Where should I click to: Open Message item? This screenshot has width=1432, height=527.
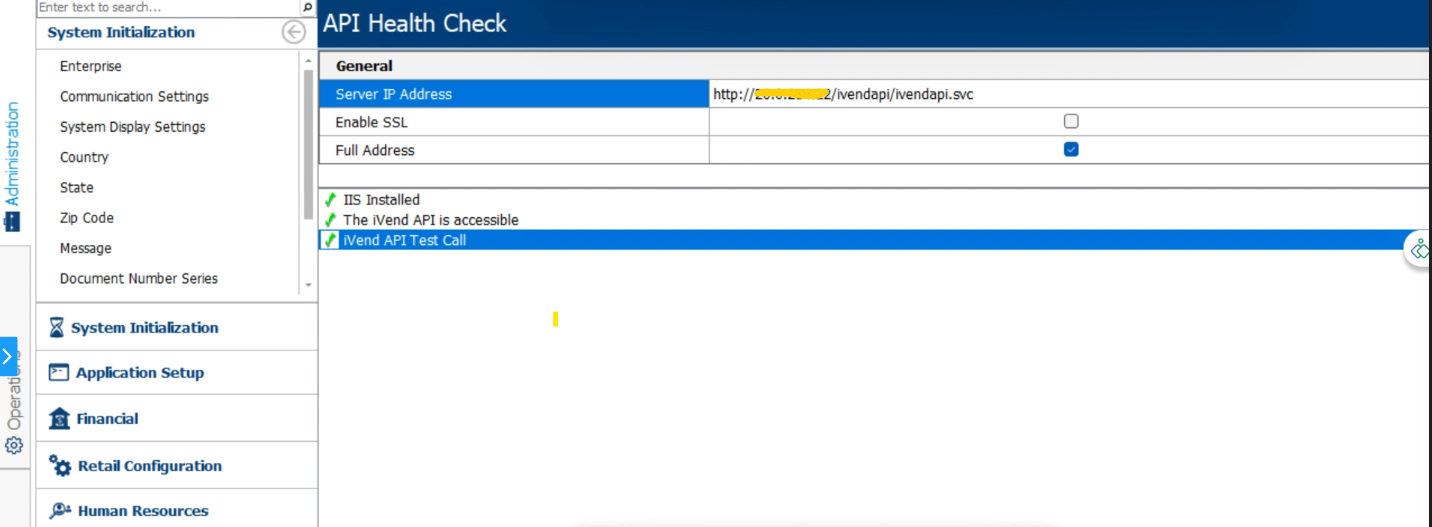click(x=86, y=248)
